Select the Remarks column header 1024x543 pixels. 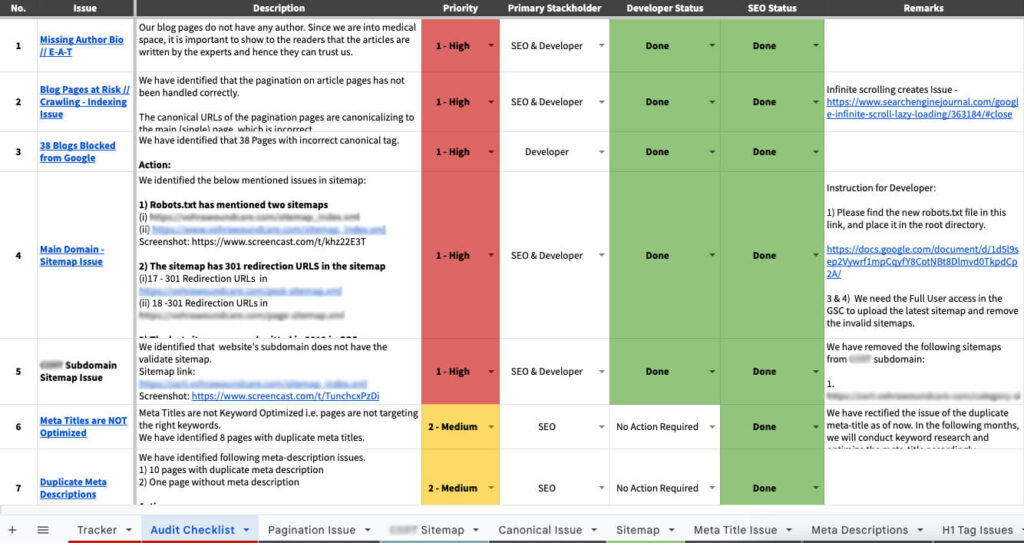(923, 8)
